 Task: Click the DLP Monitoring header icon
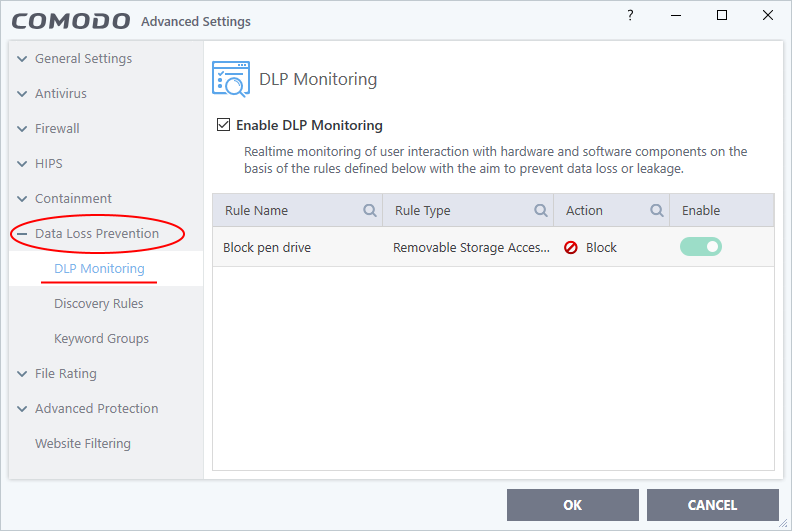tap(231, 79)
